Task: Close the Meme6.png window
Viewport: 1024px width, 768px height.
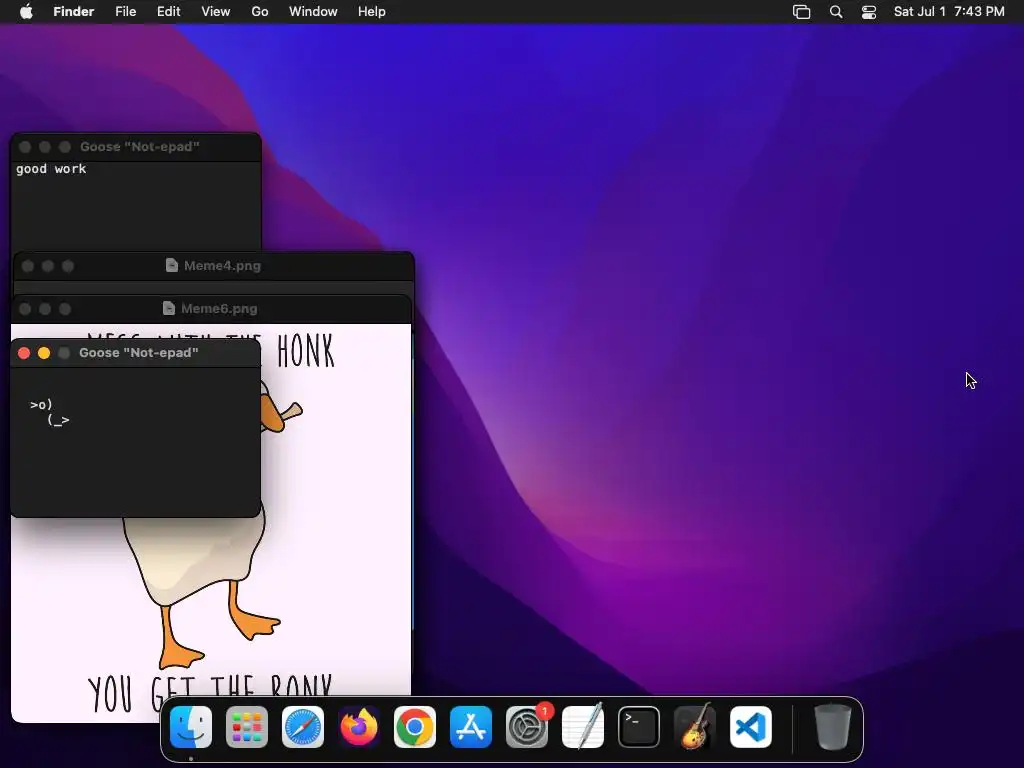Action: coord(25,309)
